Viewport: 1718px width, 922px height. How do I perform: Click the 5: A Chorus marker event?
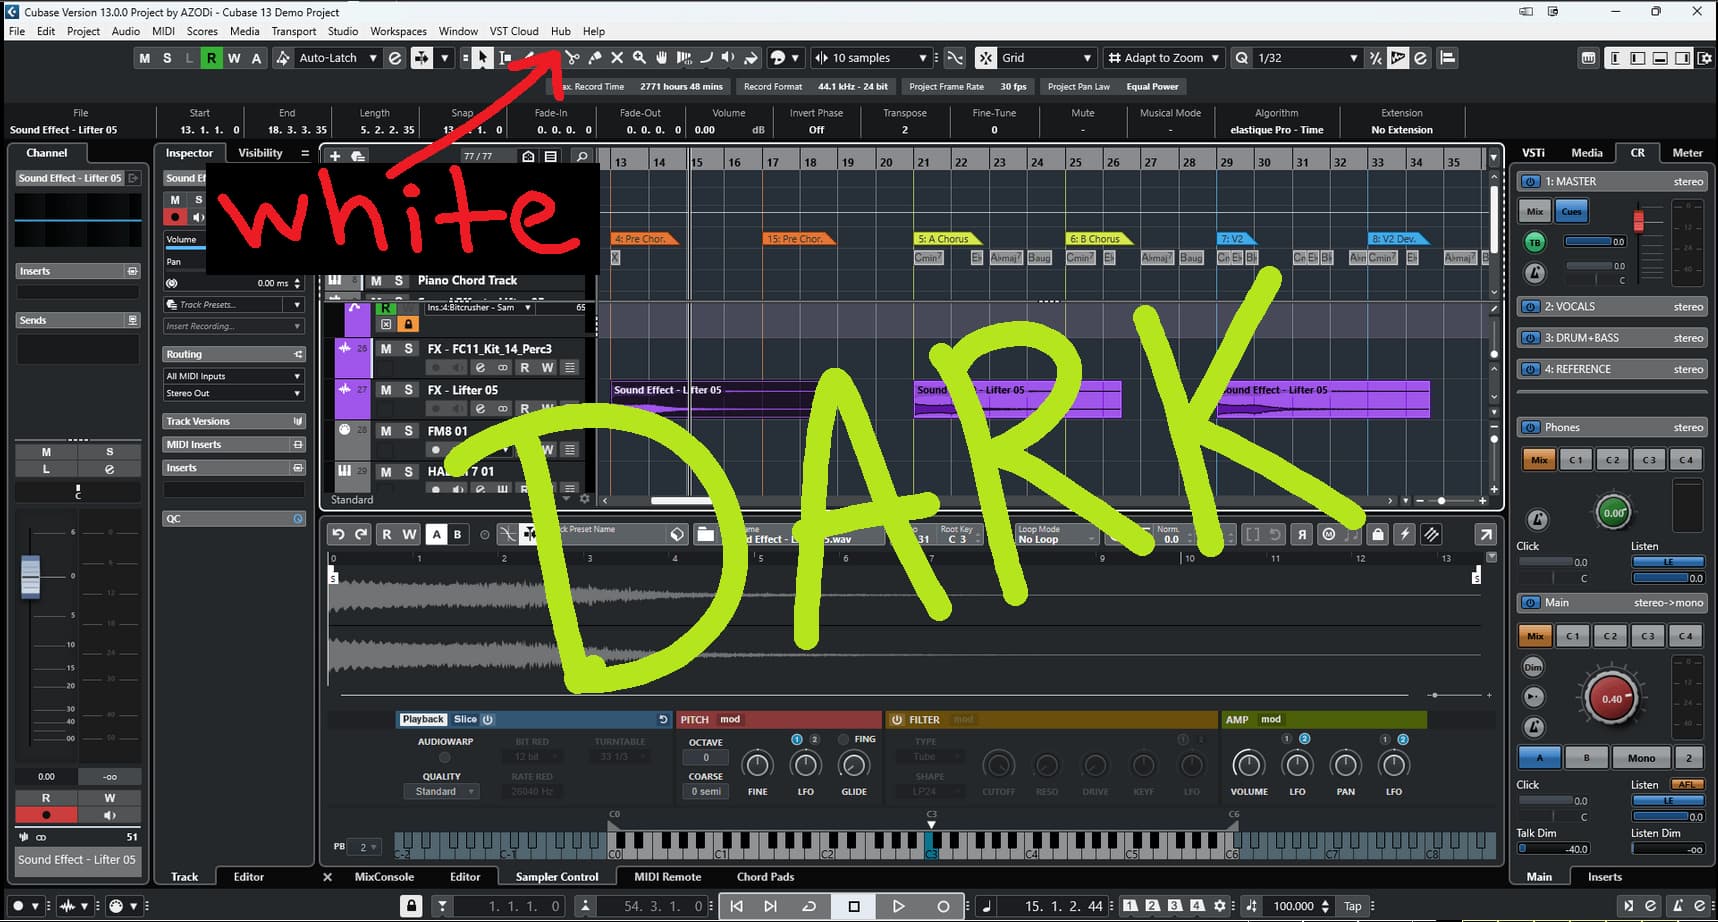[946, 239]
